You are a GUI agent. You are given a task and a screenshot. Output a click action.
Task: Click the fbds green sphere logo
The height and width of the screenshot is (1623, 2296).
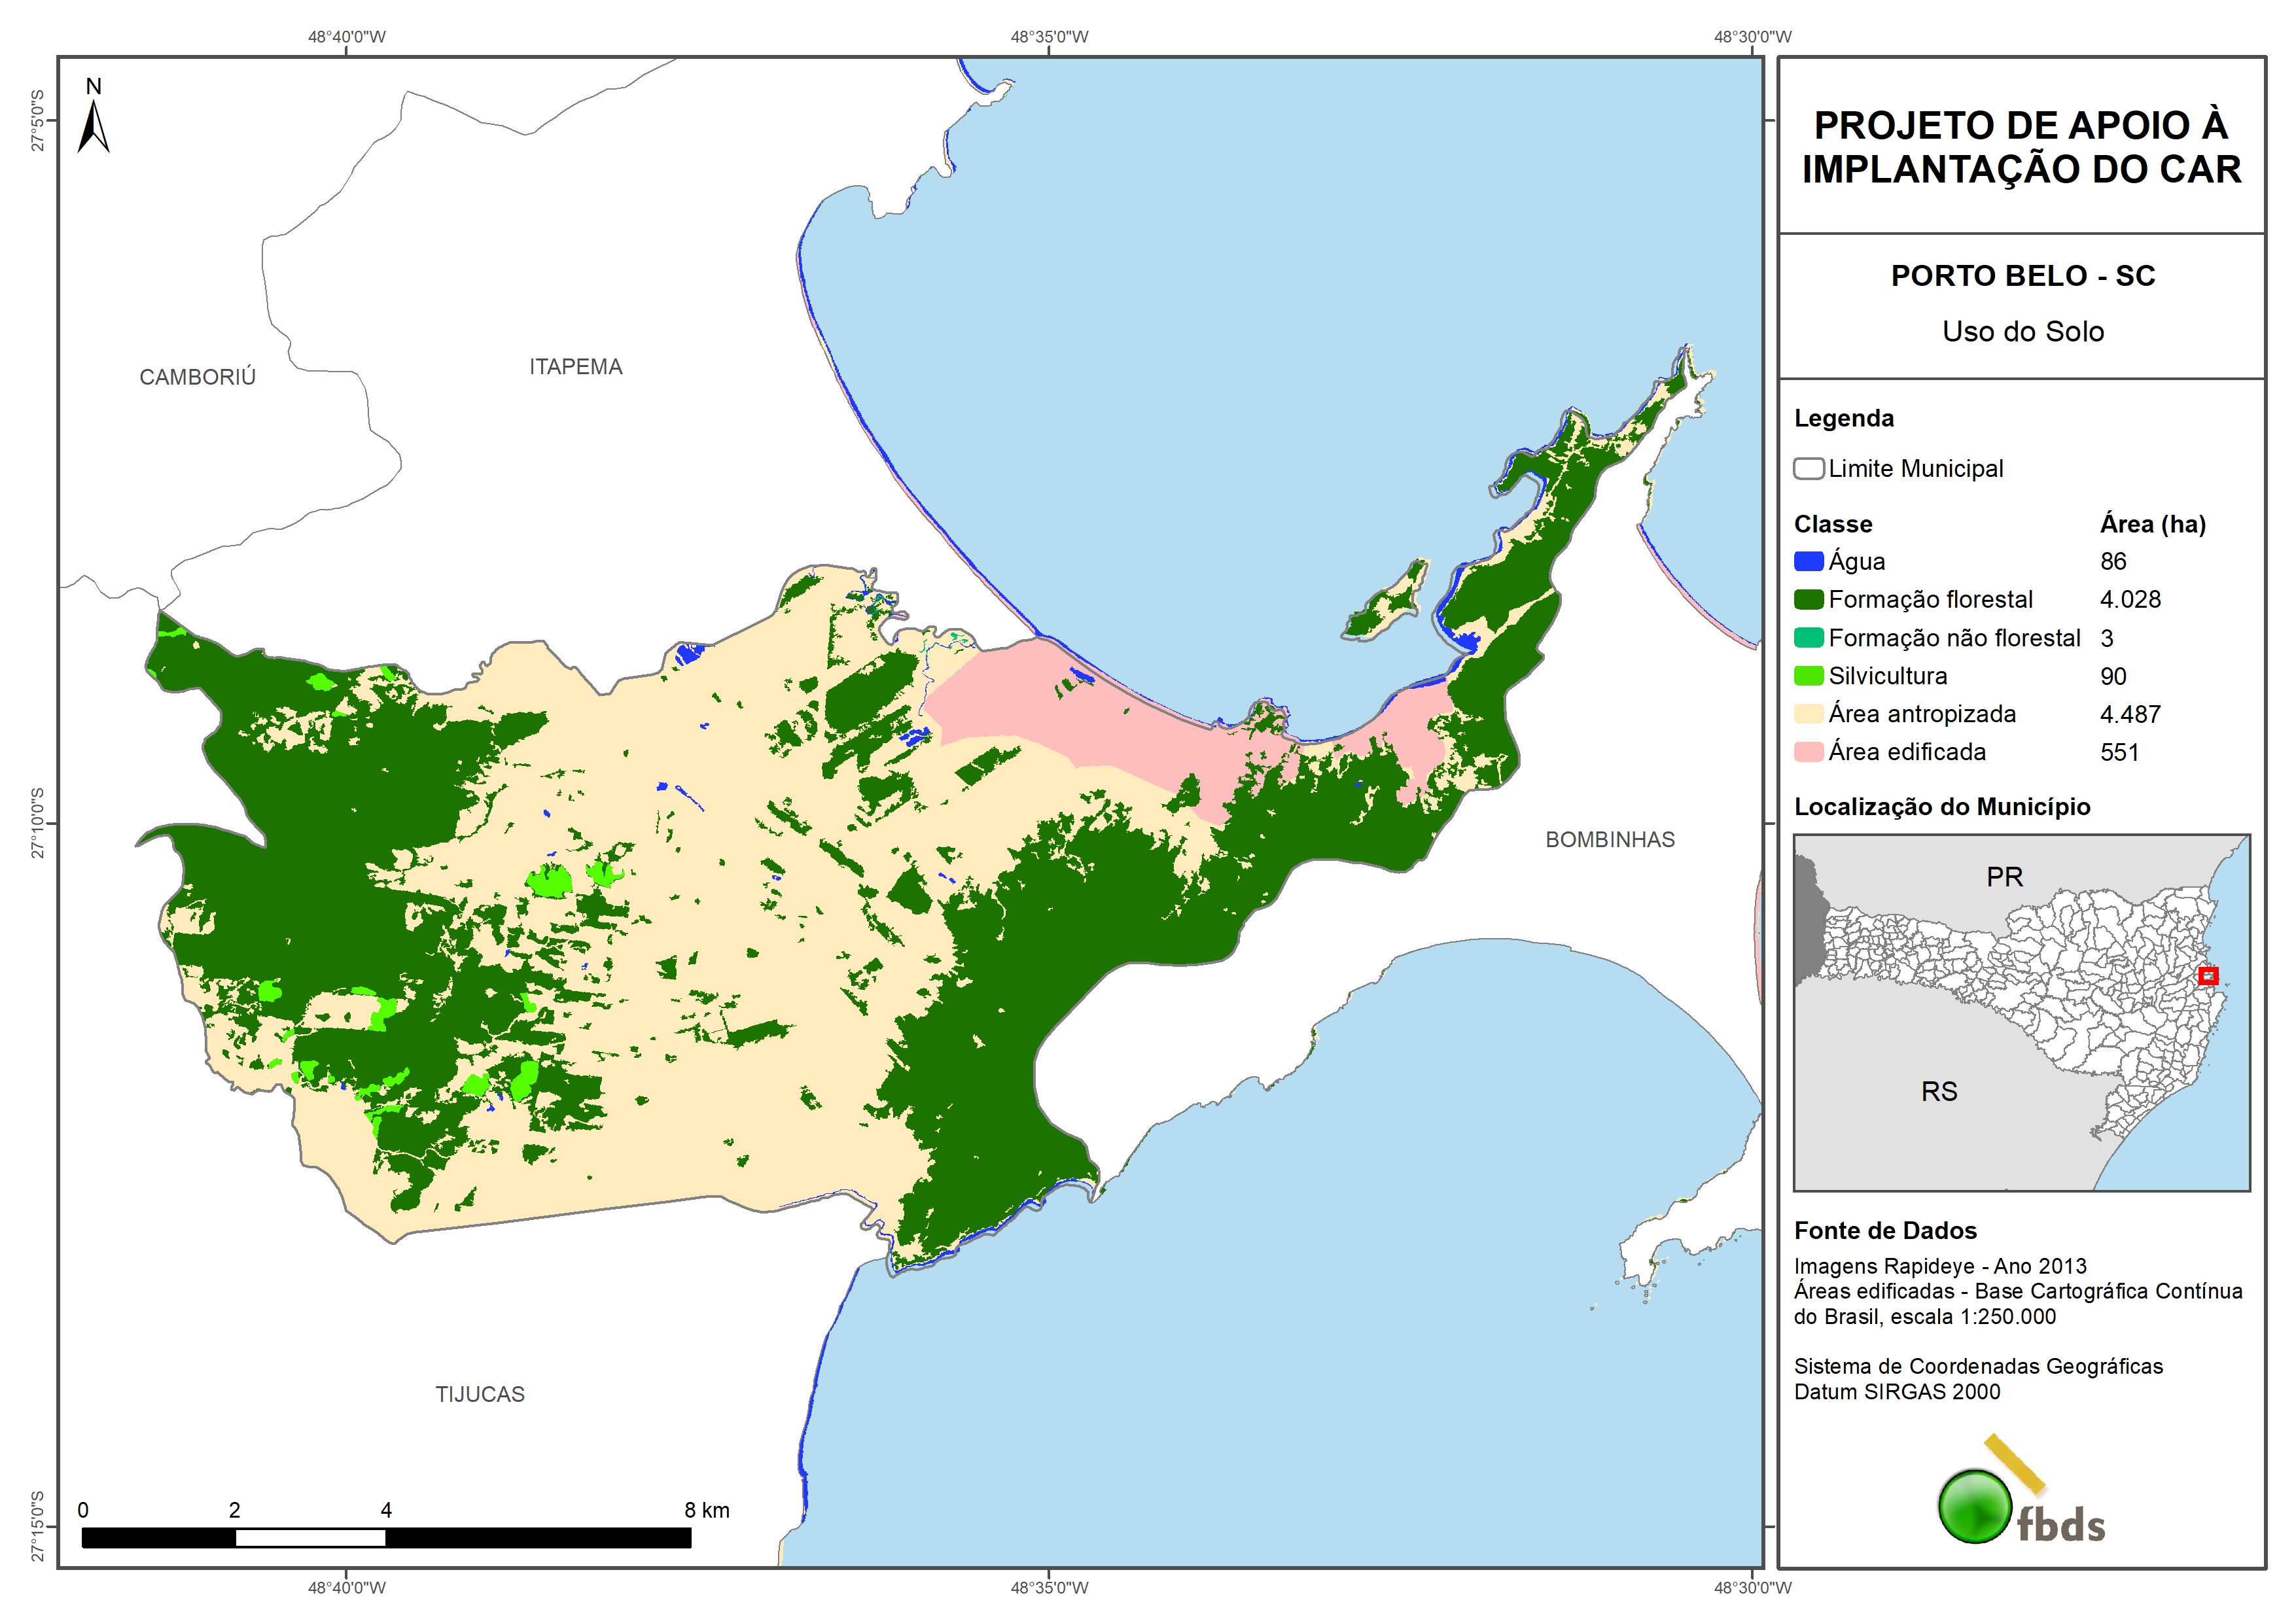[x=1974, y=1506]
